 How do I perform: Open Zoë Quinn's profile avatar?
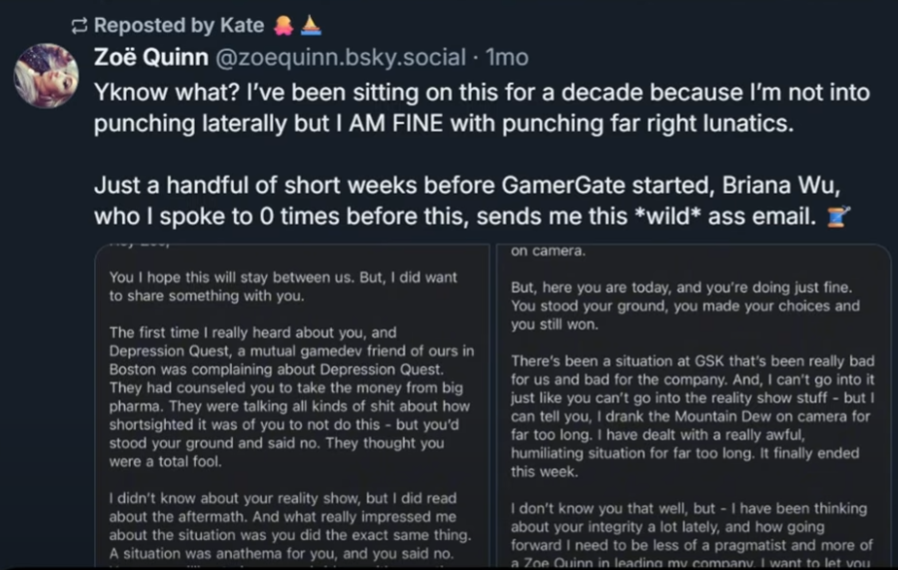(46, 76)
